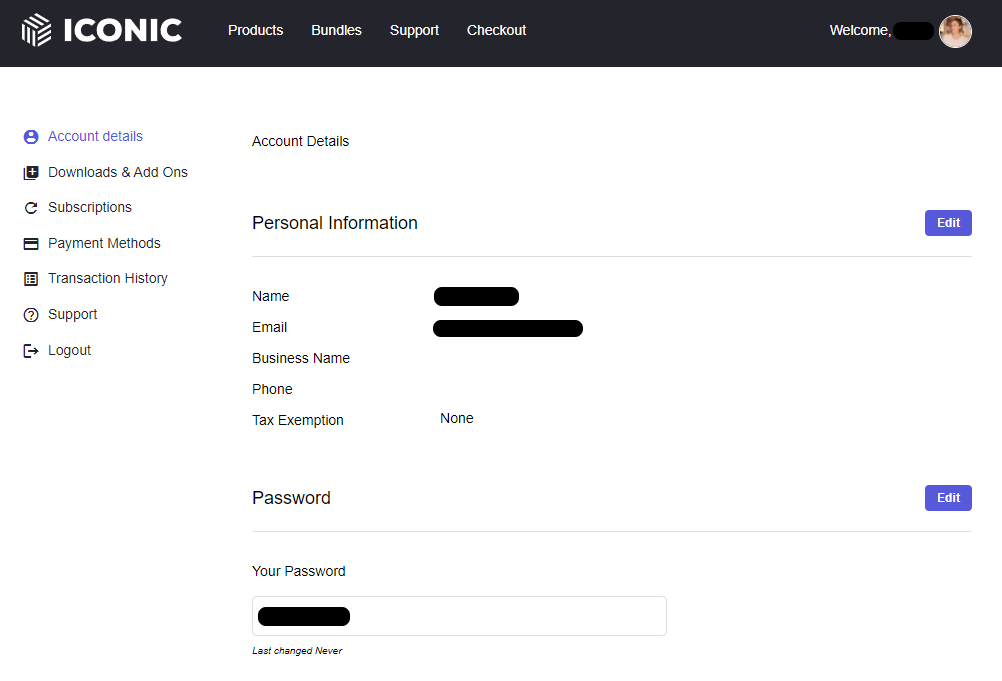Click the Iconic cube logo icon

coord(37,30)
